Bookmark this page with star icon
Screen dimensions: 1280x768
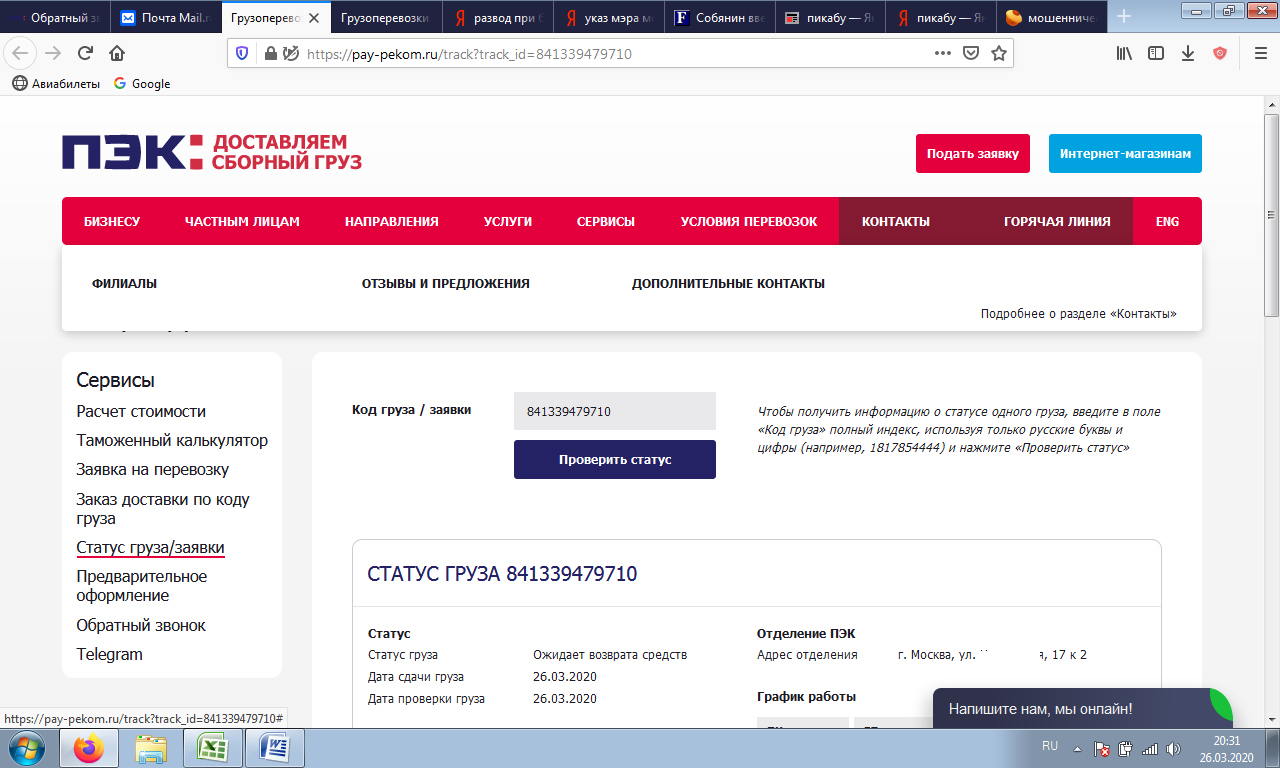point(998,54)
